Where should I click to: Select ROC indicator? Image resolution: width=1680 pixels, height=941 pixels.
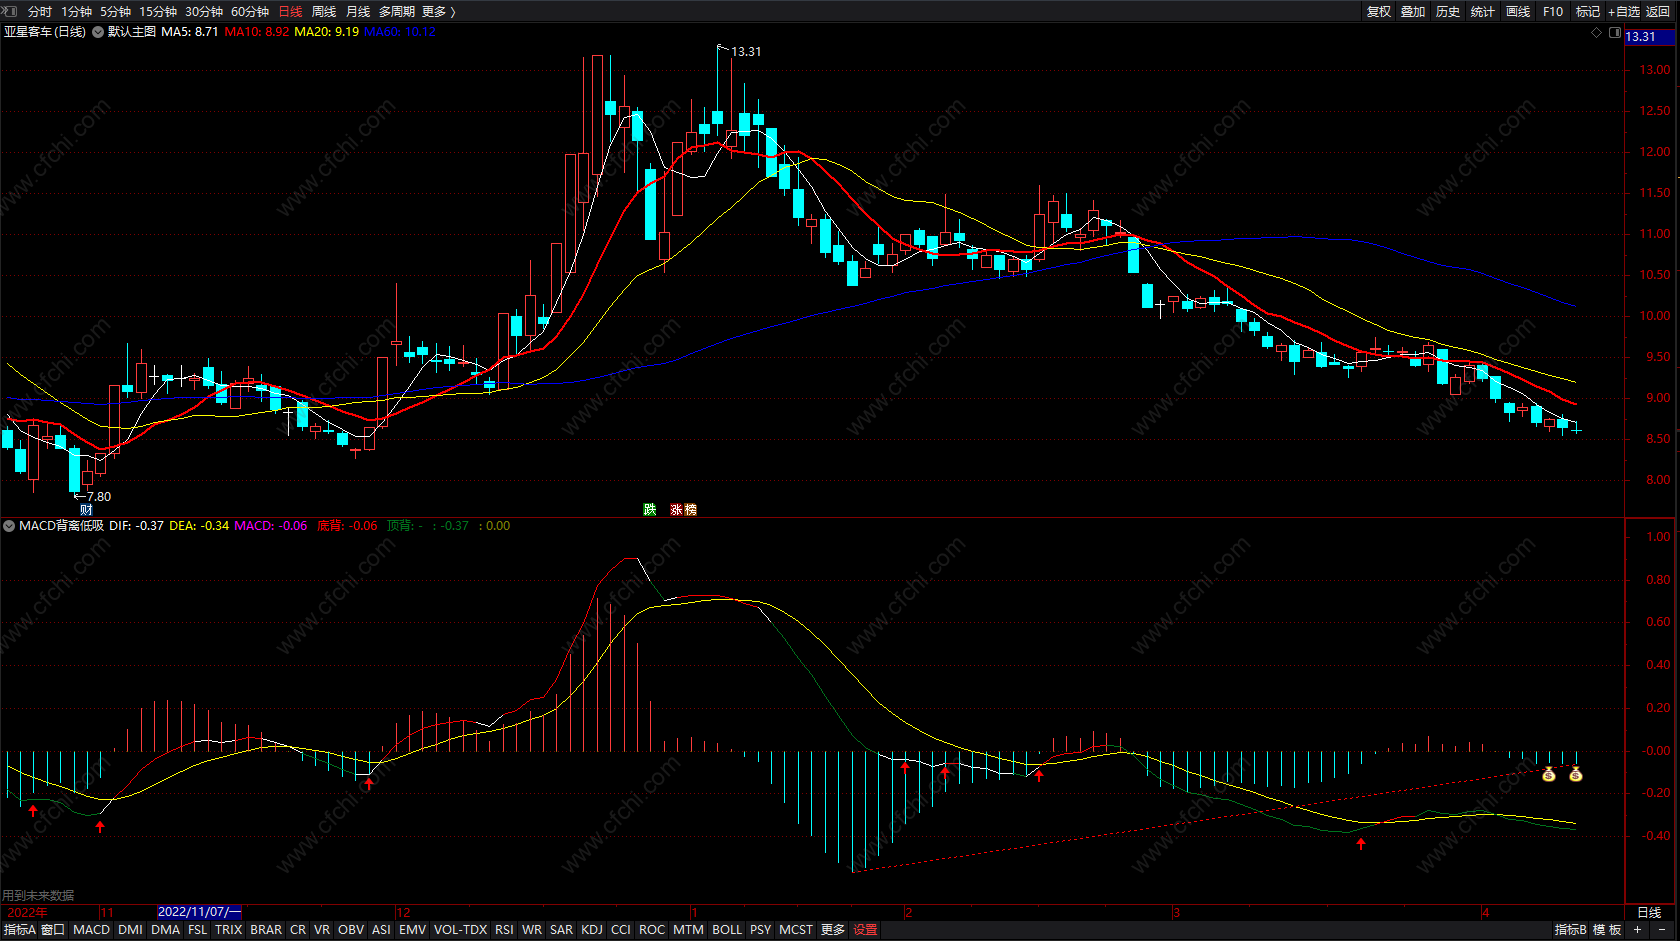pos(652,930)
